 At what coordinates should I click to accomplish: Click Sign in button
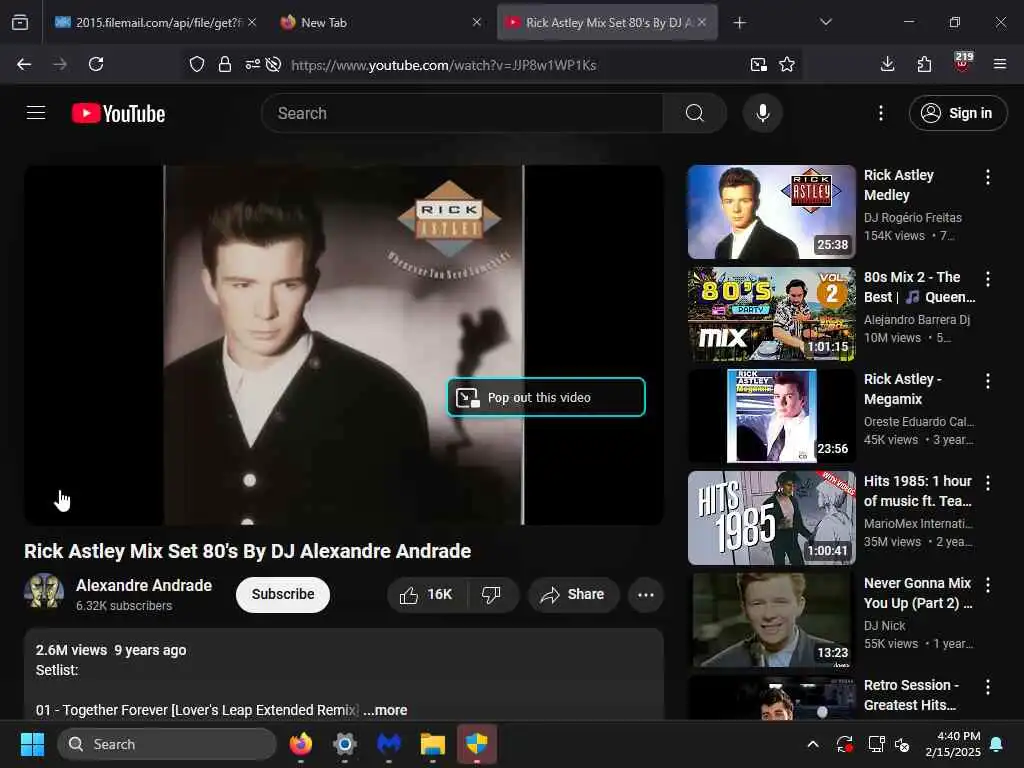click(x=957, y=113)
